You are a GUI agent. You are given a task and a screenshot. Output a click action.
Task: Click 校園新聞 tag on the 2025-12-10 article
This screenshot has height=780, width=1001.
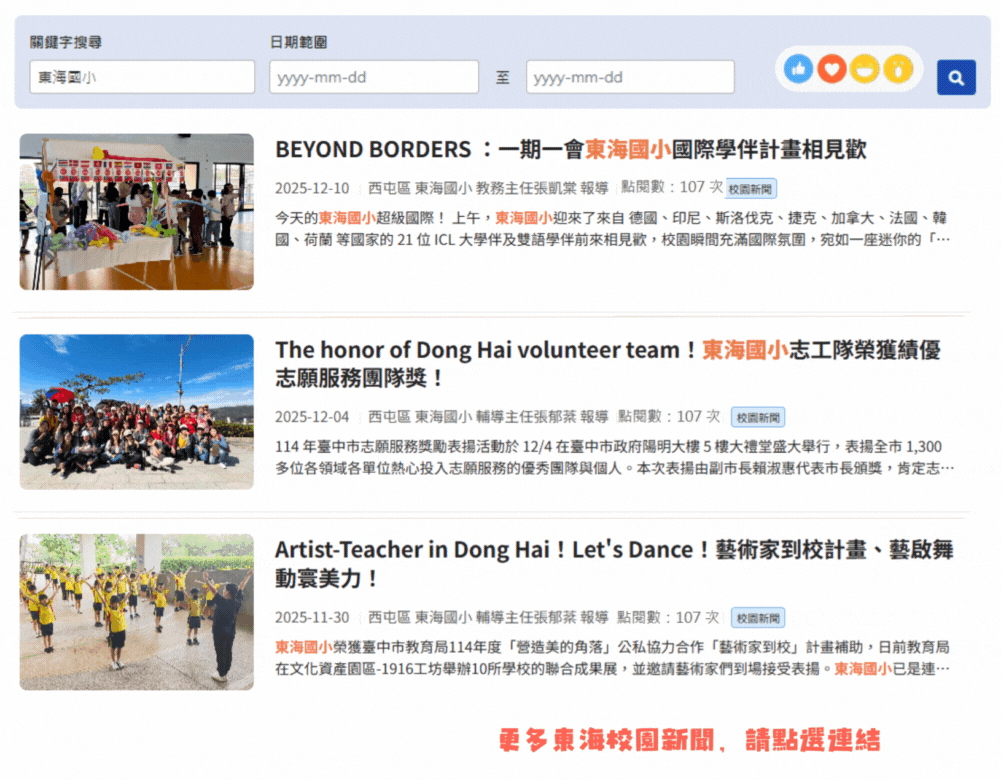[x=752, y=188]
